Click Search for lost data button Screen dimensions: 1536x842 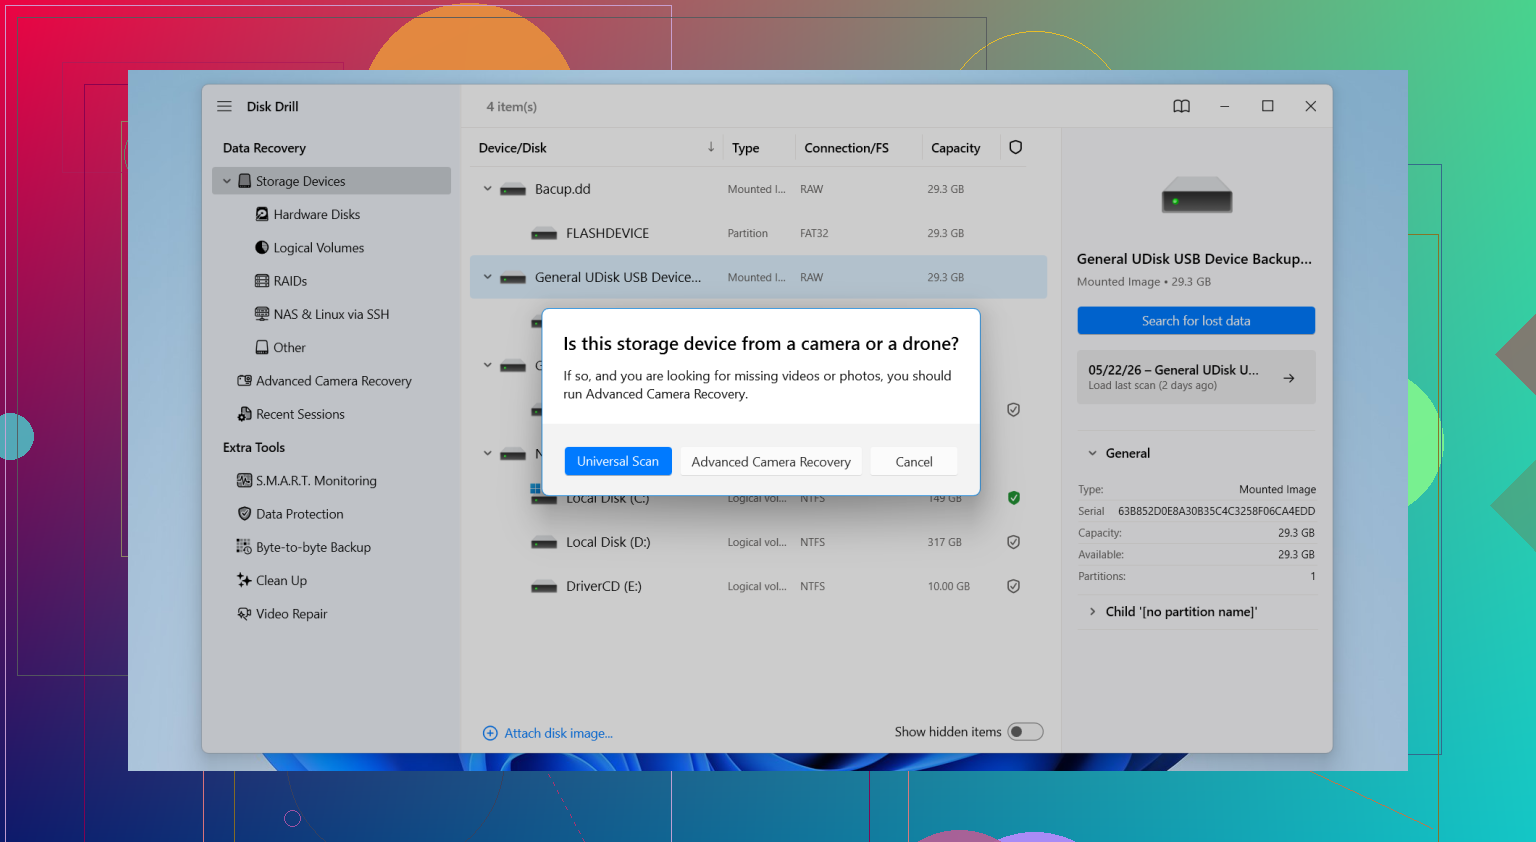(1196, 320)
